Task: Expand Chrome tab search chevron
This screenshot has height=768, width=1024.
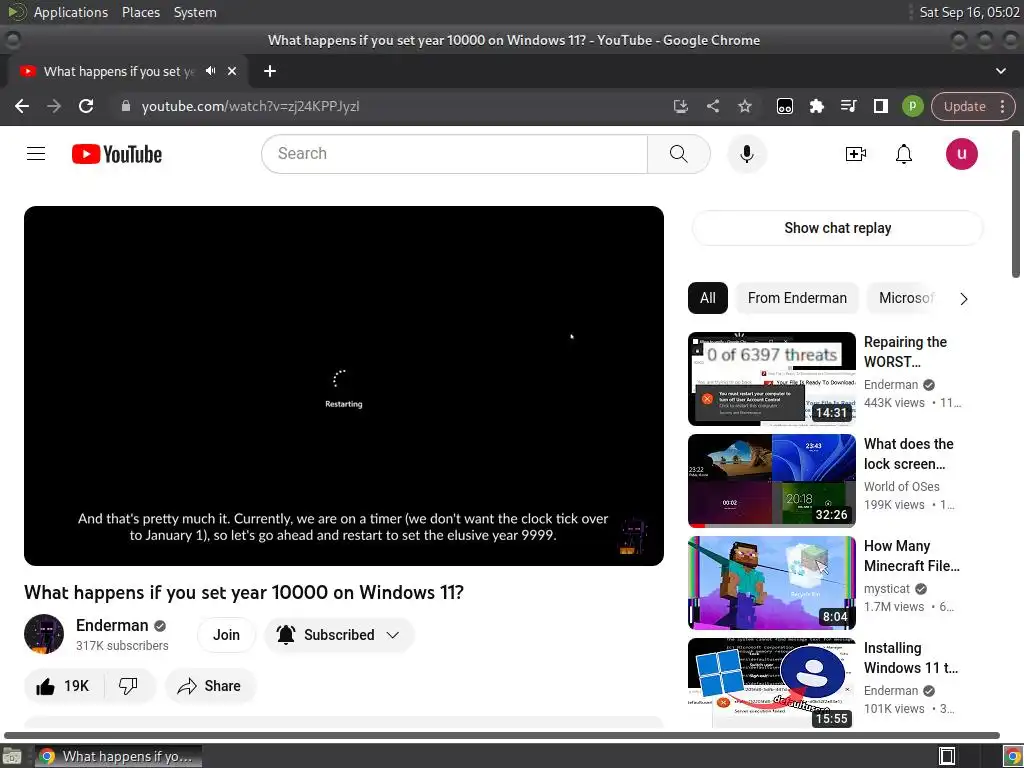Action: tap(1000, 71)
